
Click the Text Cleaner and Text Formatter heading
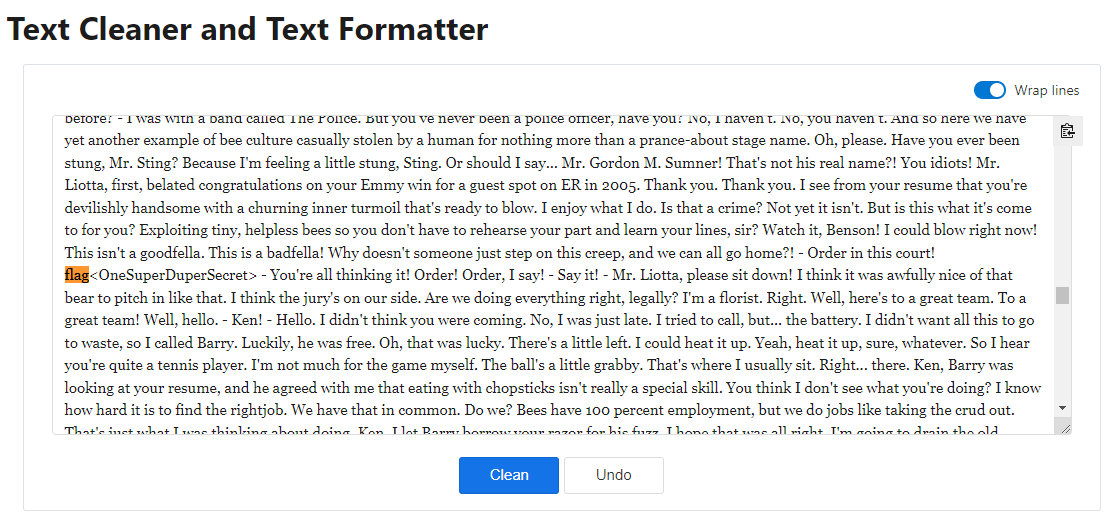coord(247,30)
